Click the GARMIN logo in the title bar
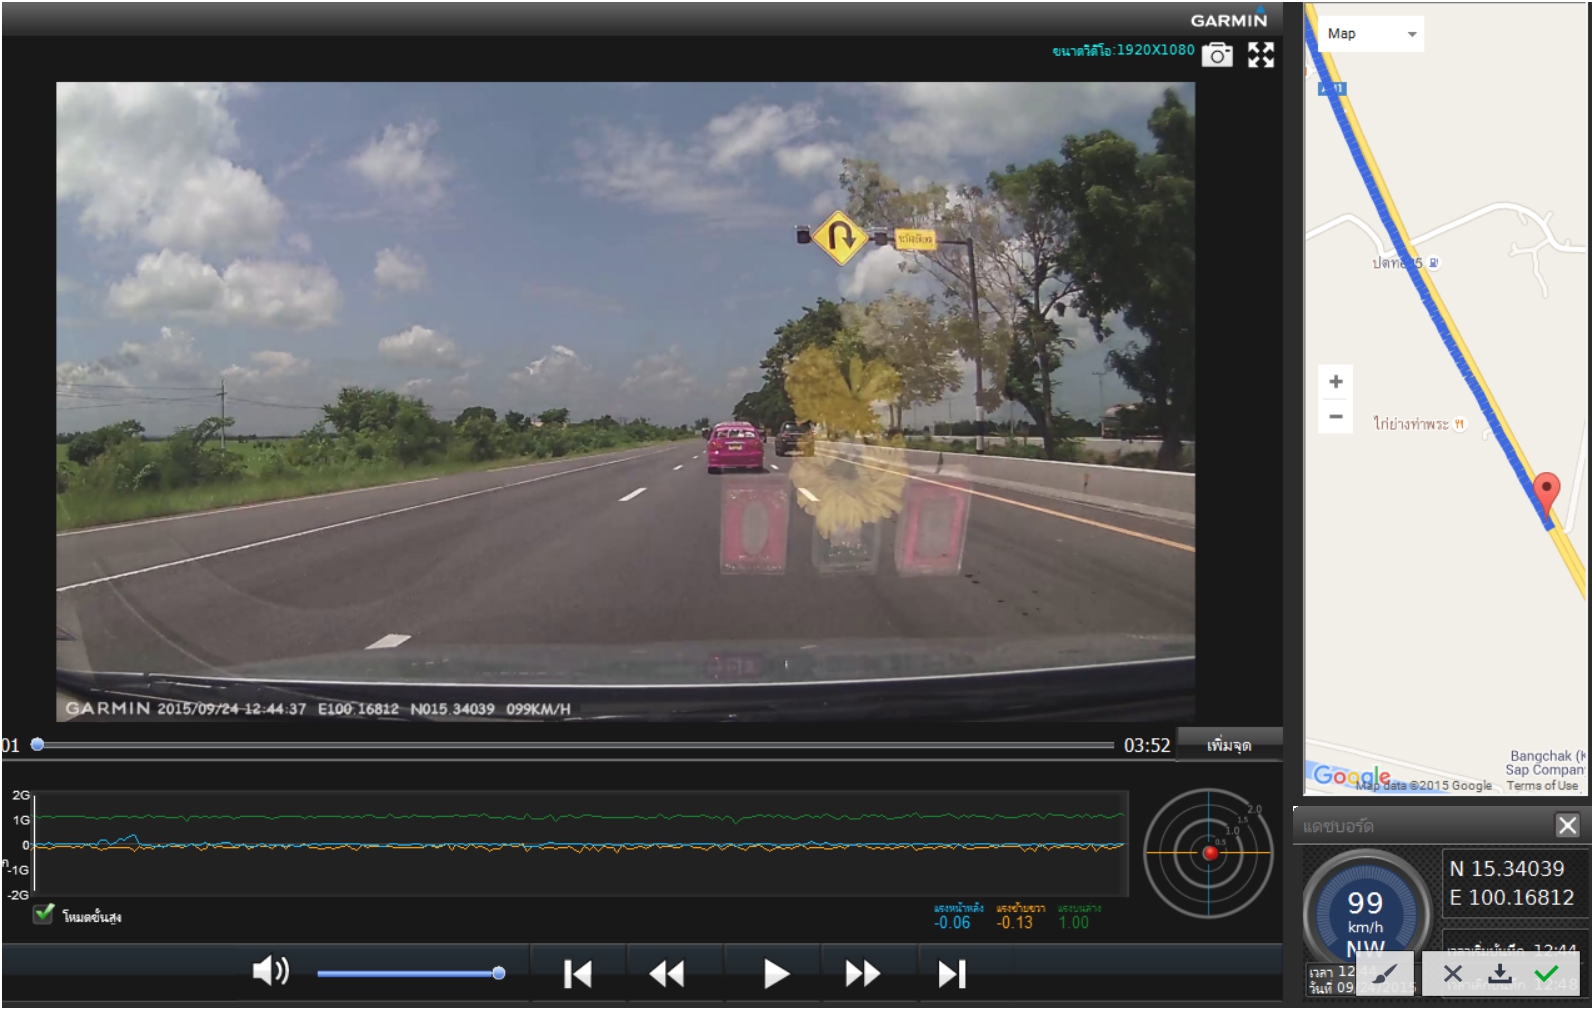This screenshot has height=1010, width=1594. [x=1229, y=20]
